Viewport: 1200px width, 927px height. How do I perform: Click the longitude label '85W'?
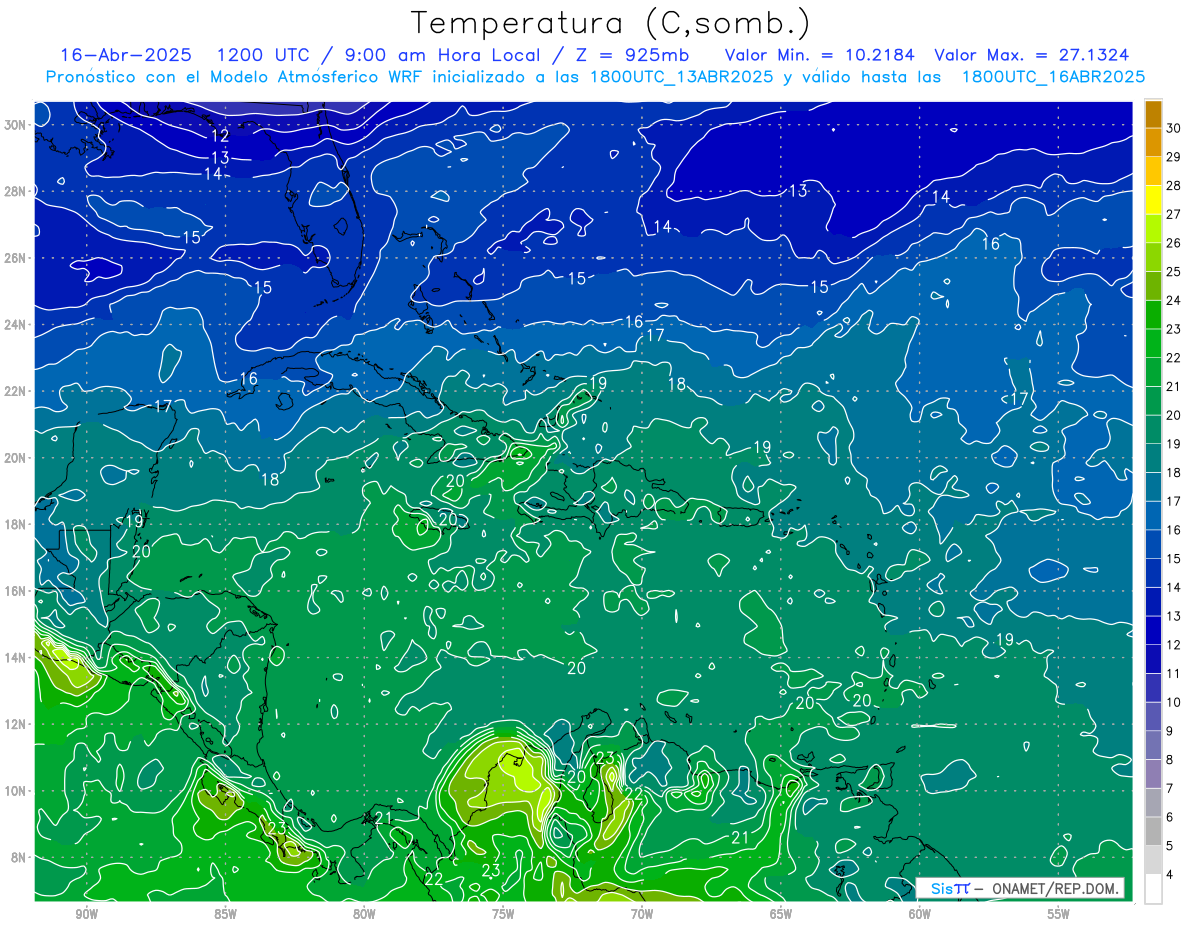click(x=225, y=914)
